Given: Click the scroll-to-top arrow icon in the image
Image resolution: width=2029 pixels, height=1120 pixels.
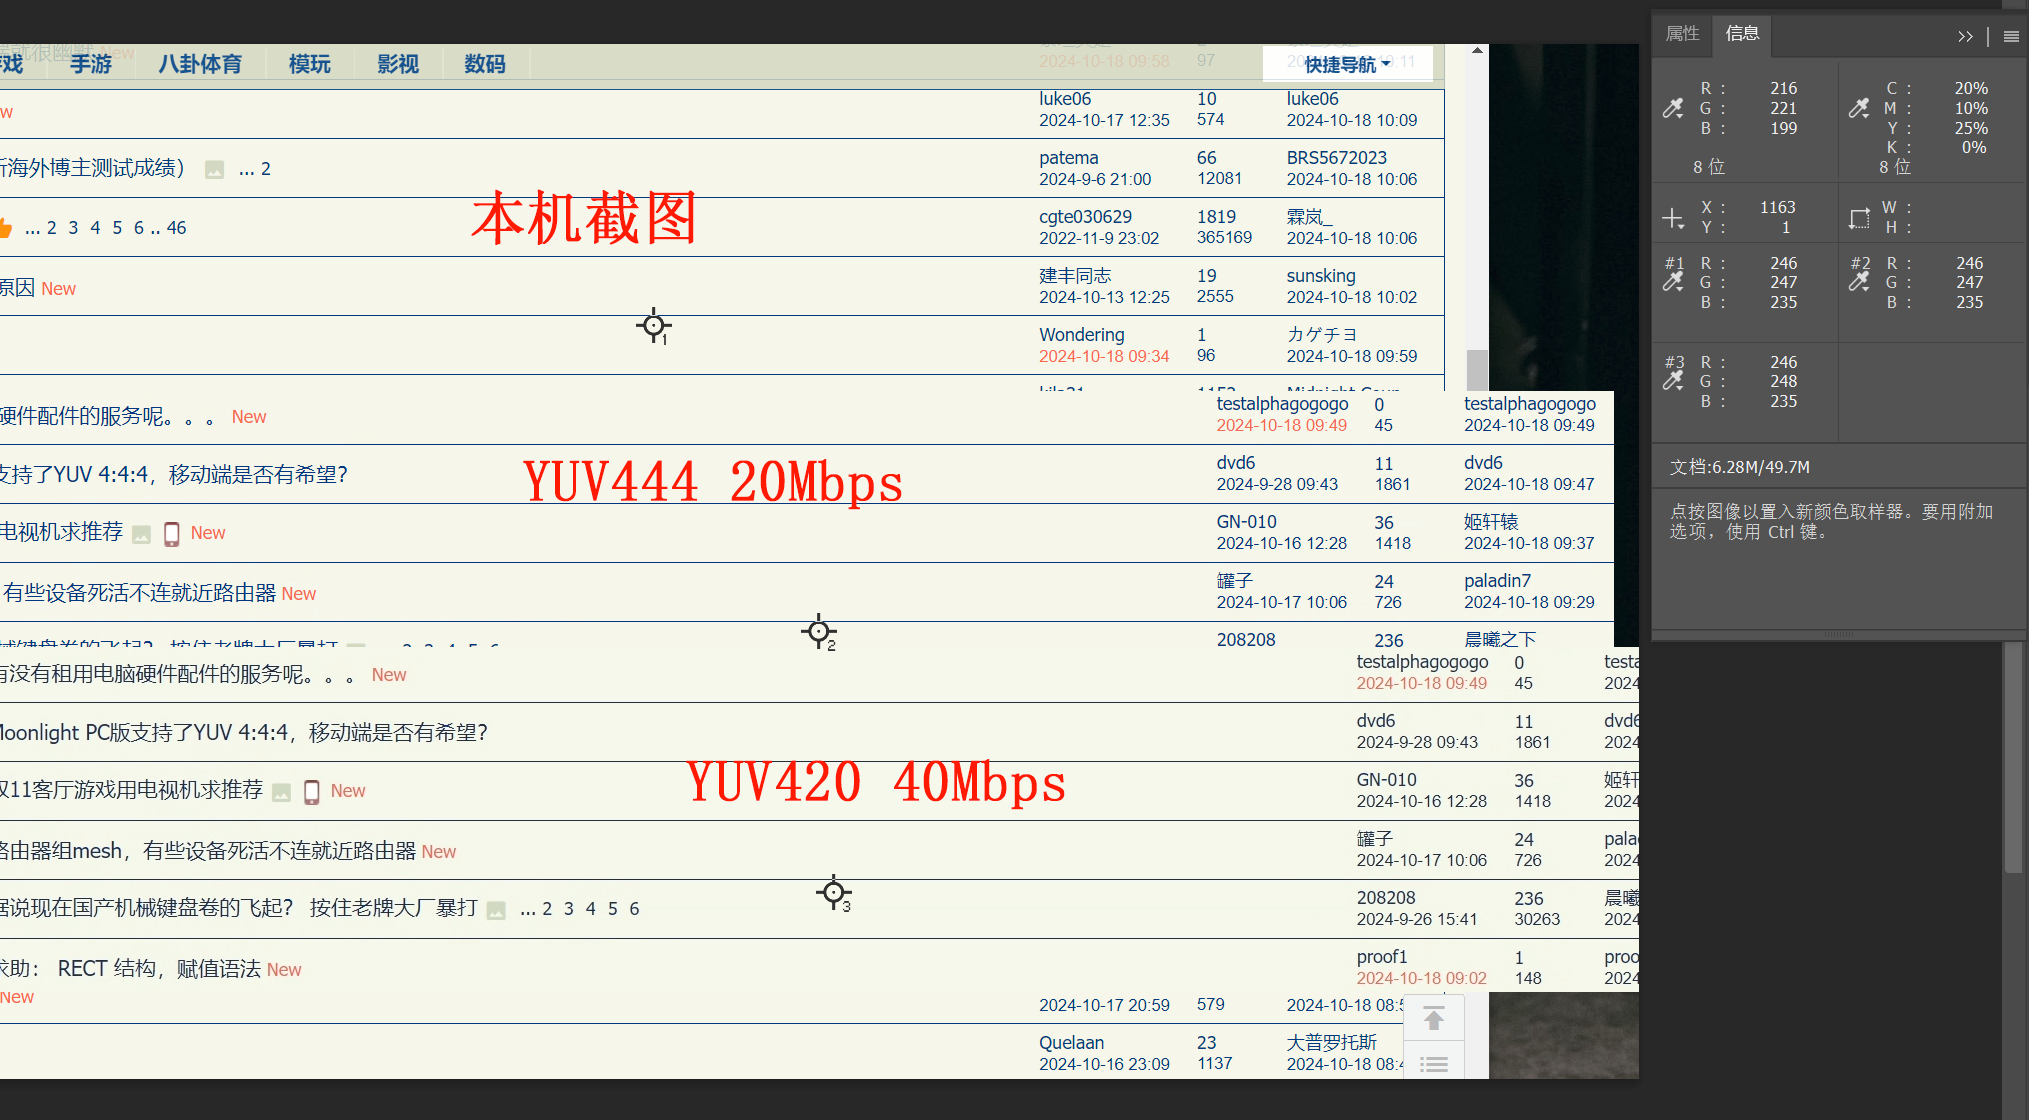Looking at the screenshot, I should 1434,1019.
